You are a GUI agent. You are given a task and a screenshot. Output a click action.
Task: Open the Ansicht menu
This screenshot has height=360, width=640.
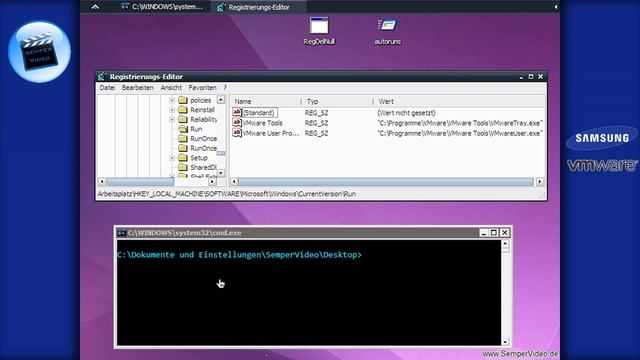pos(171,88)
